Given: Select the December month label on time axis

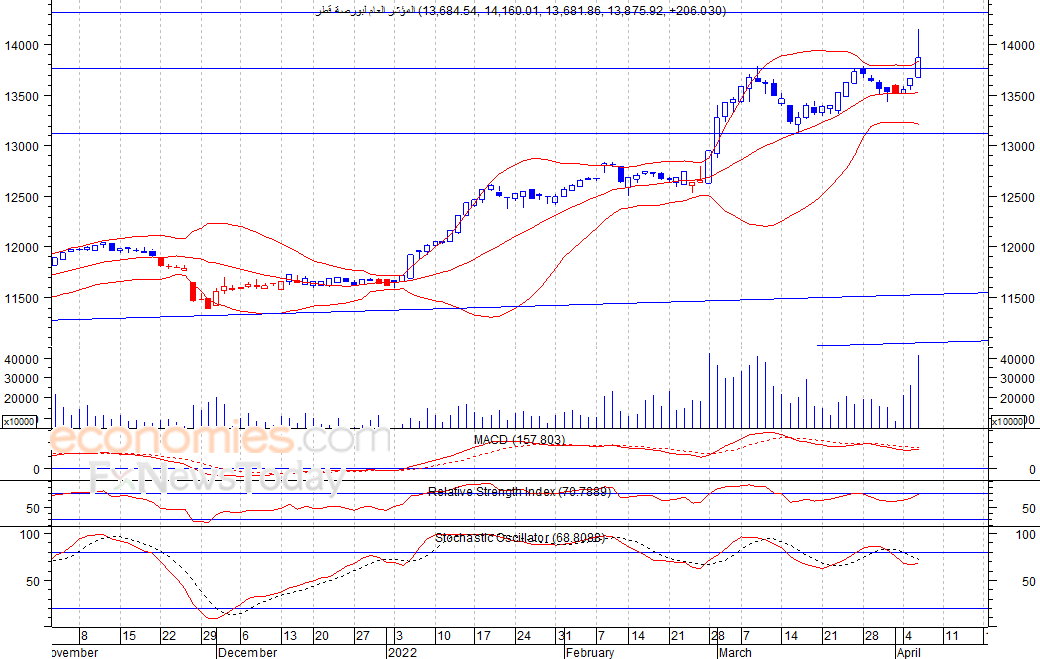Looking at the screenshot, I should (x=247, y=652).
